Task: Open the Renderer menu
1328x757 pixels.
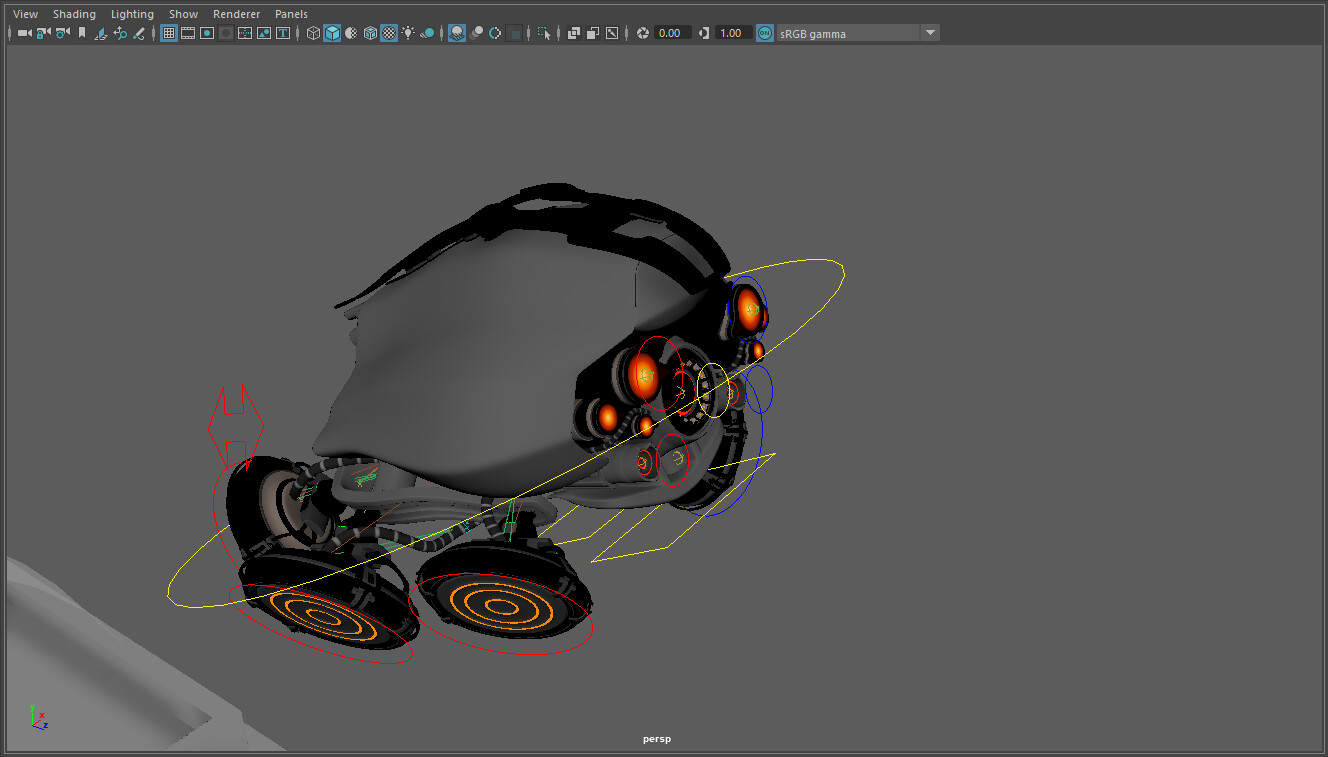Action: 237,13
